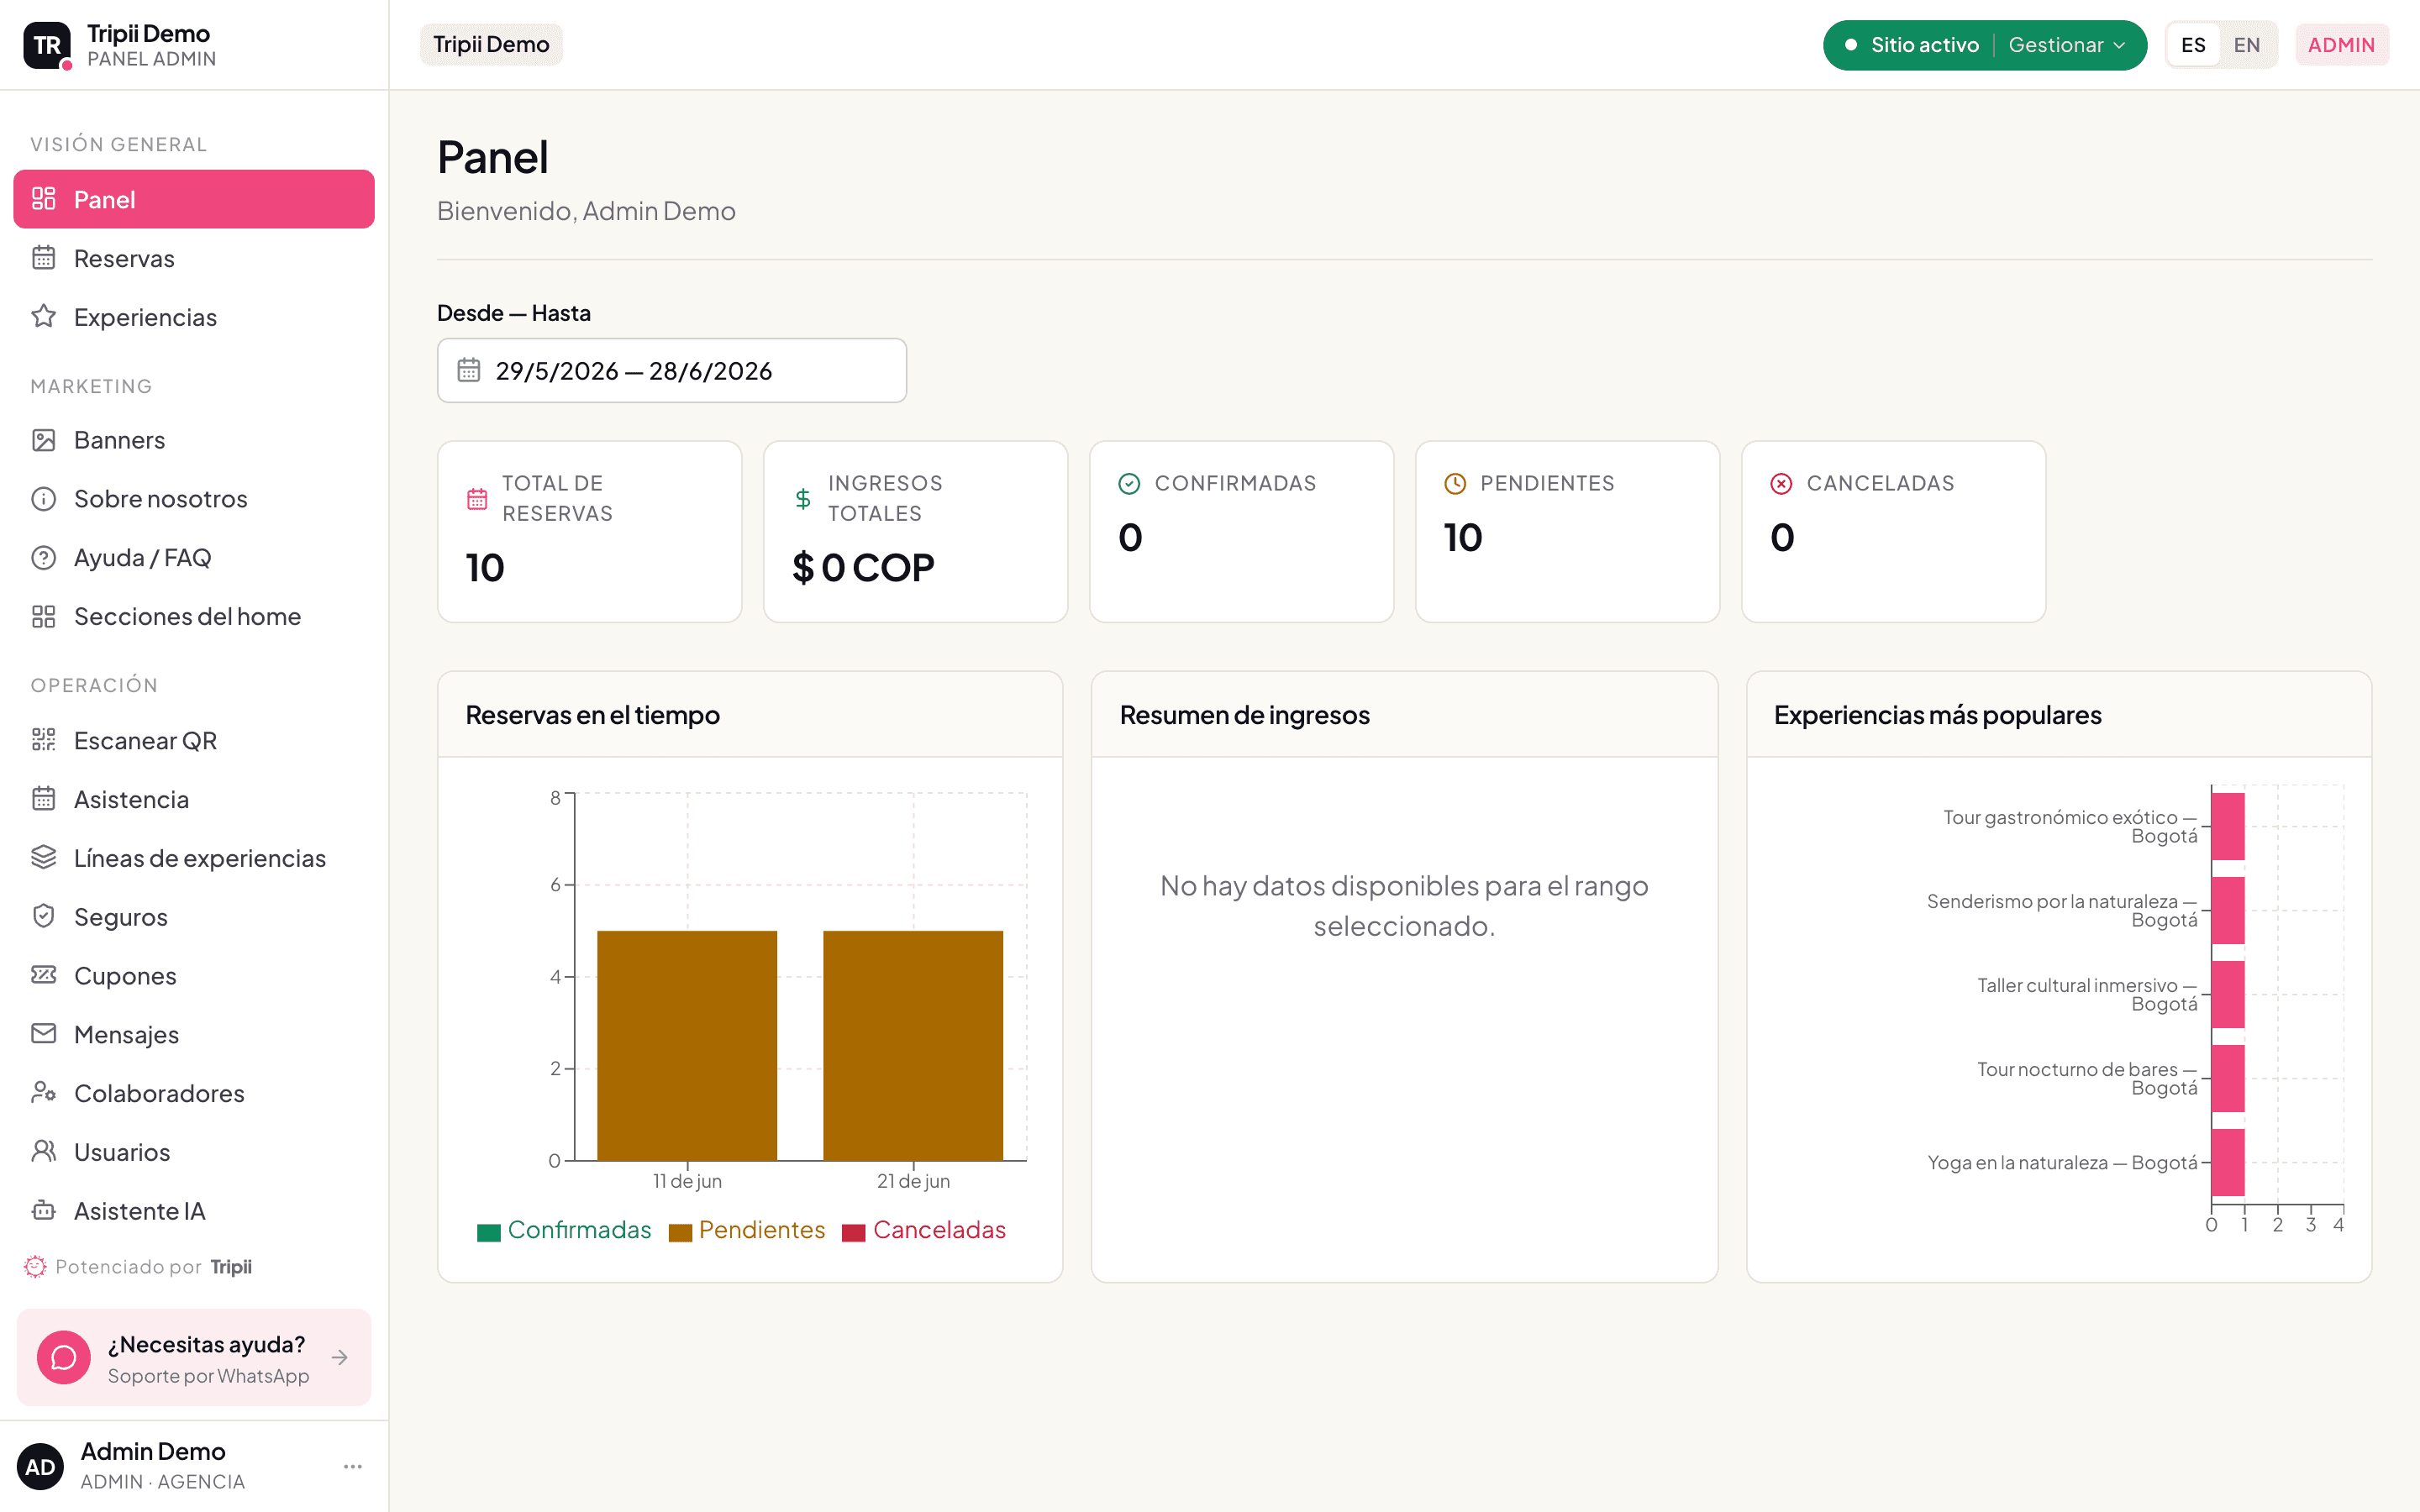Open the Admin Demo three-dot menu

tap(352, 1466)
